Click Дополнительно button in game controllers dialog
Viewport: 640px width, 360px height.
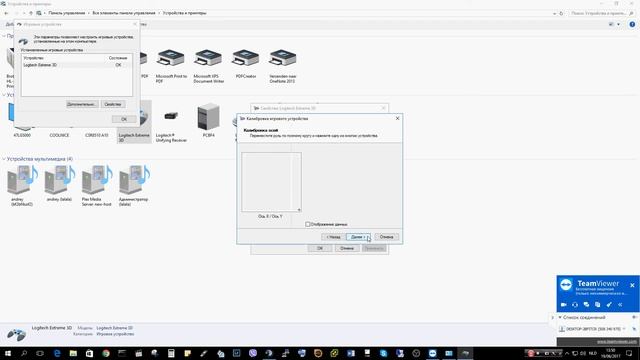(x=82, y=104)
